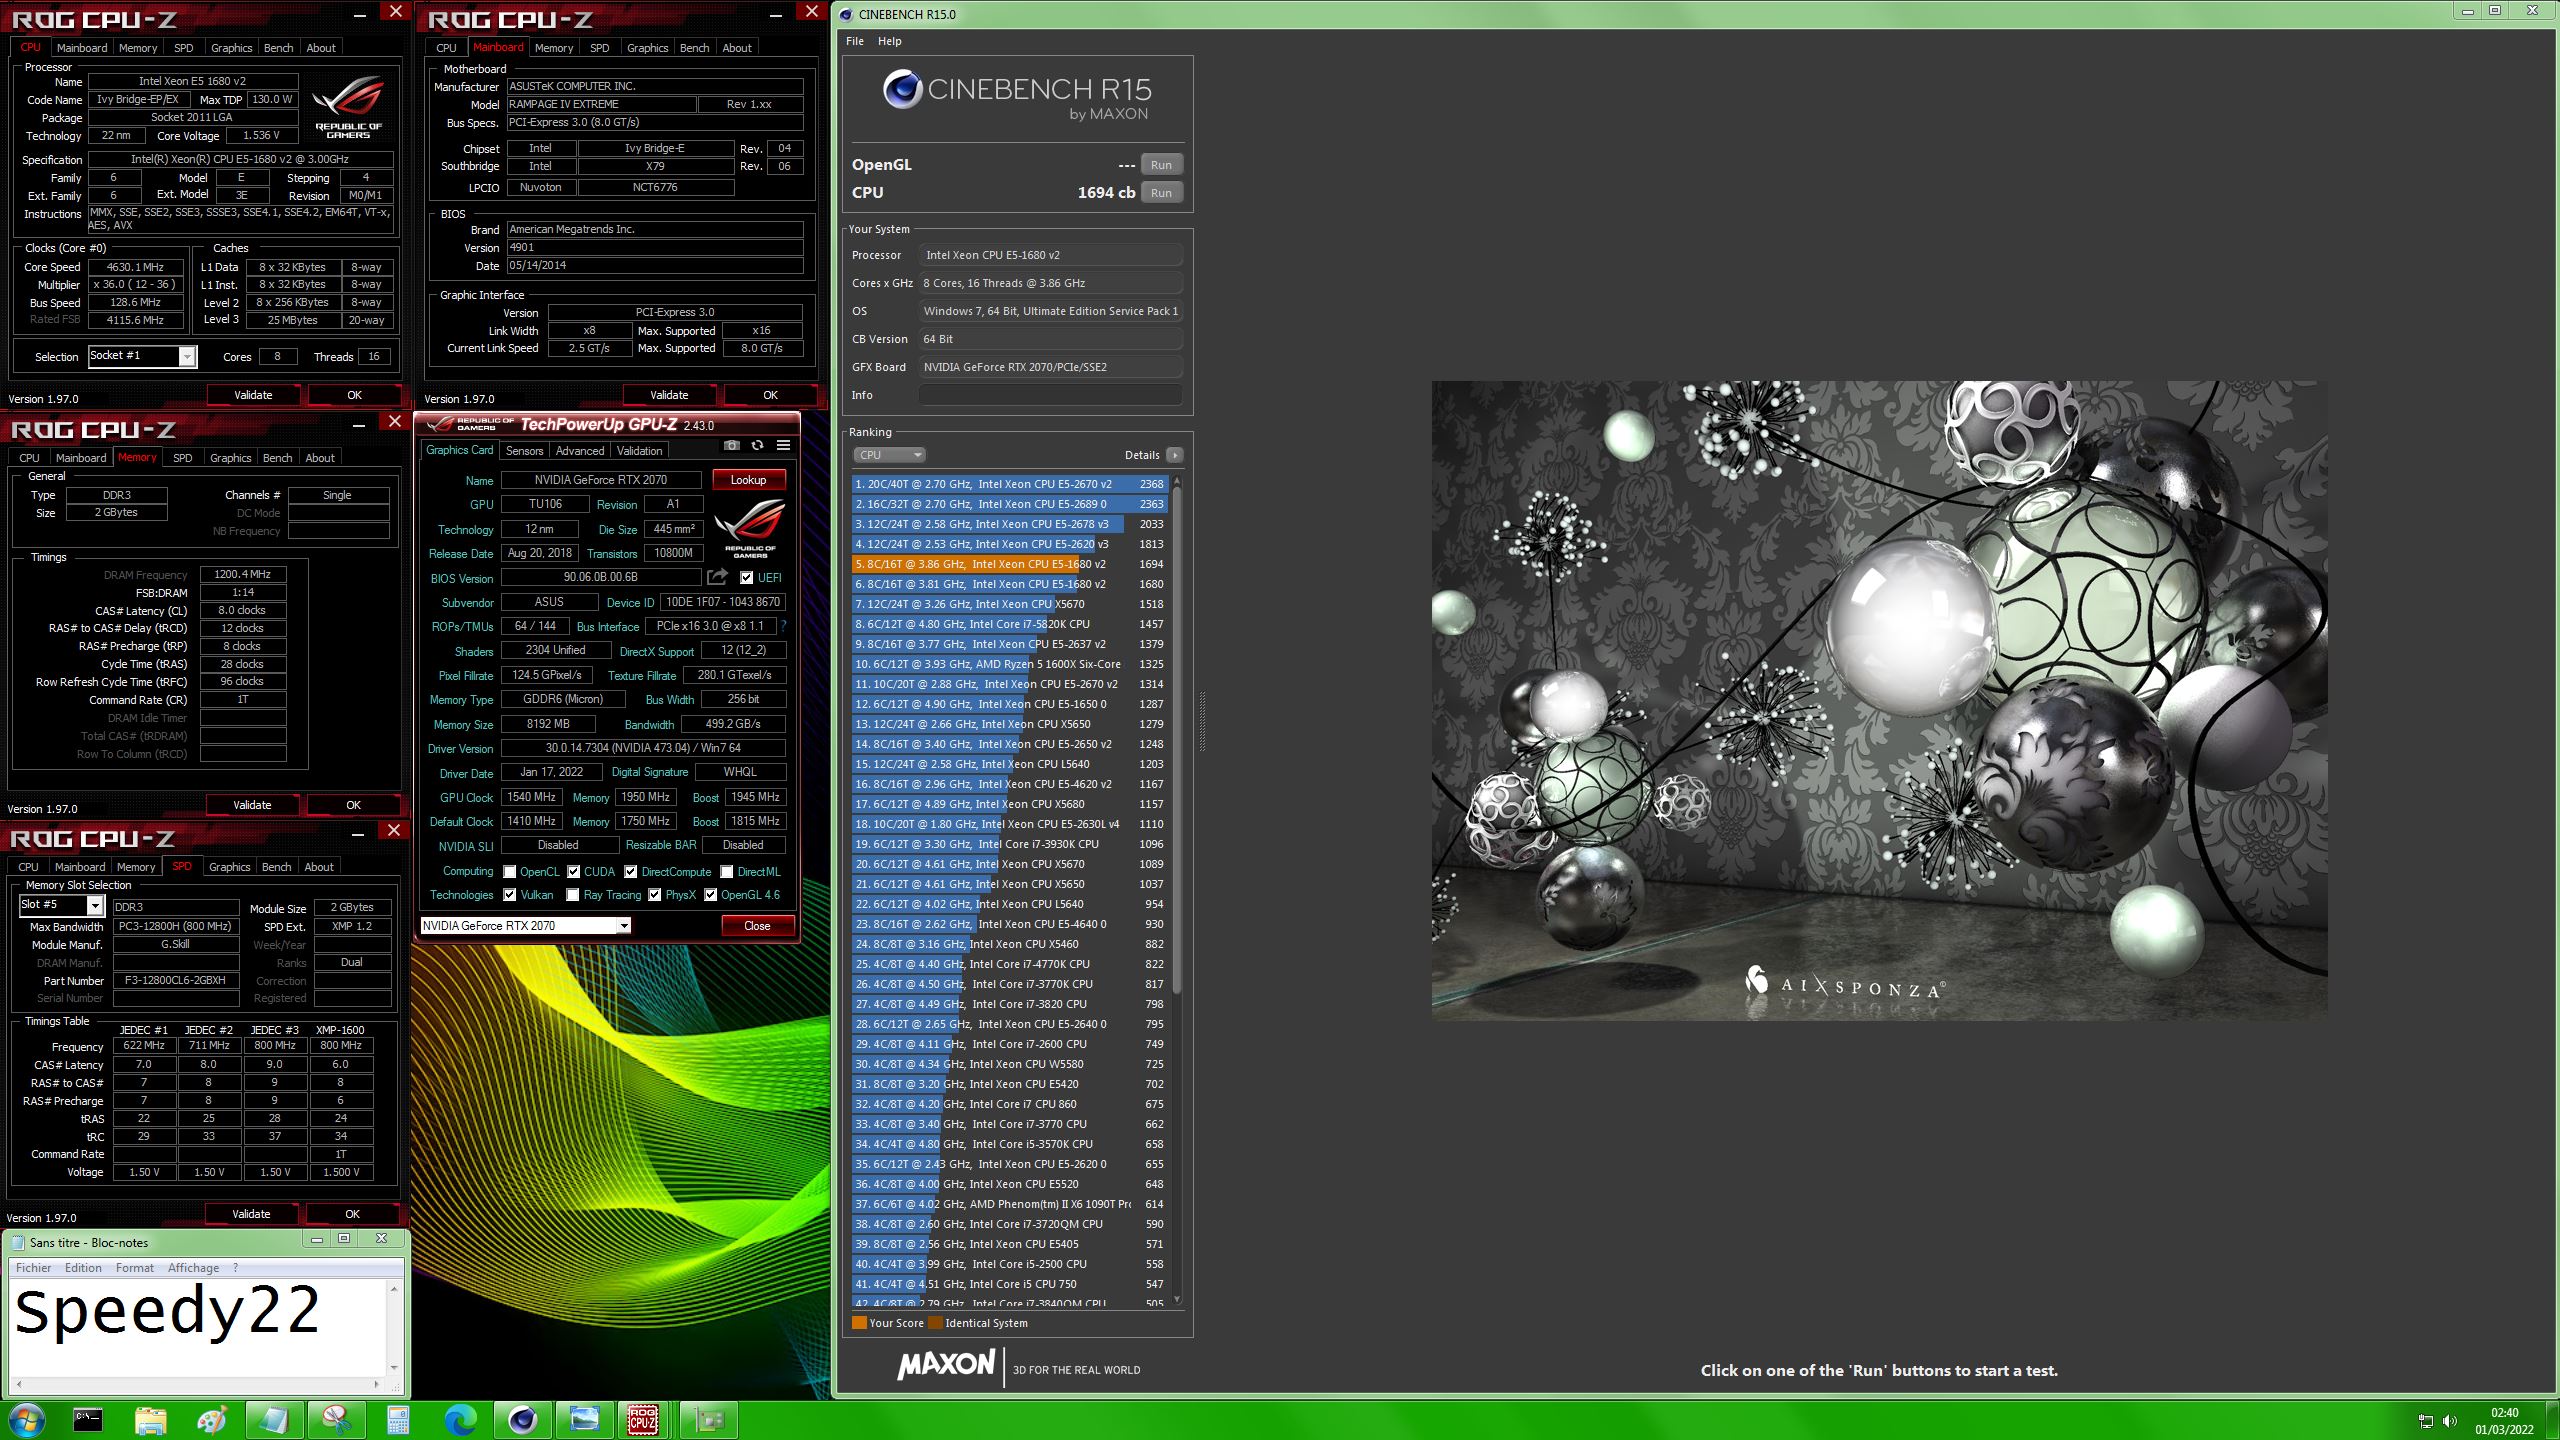Open the photo viewer taskbar icon
This screenshot has width=2560, height=1440.
click(584, 1419)
